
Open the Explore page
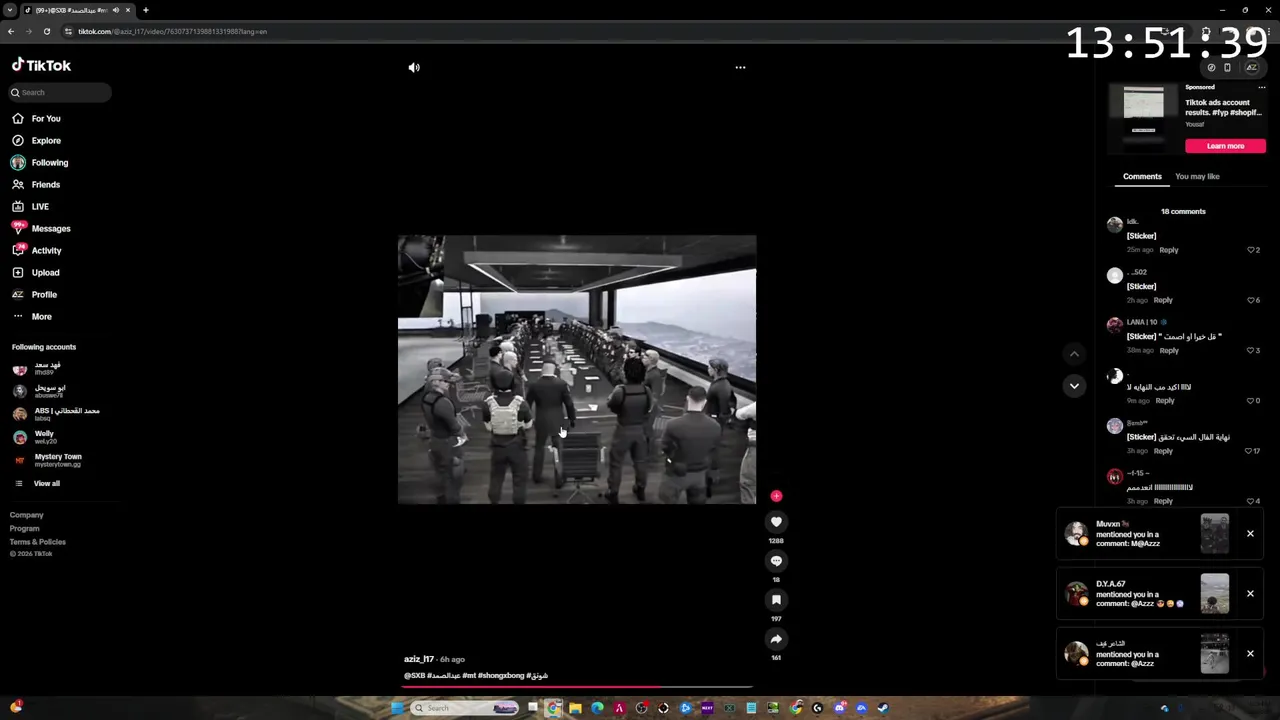36,140
